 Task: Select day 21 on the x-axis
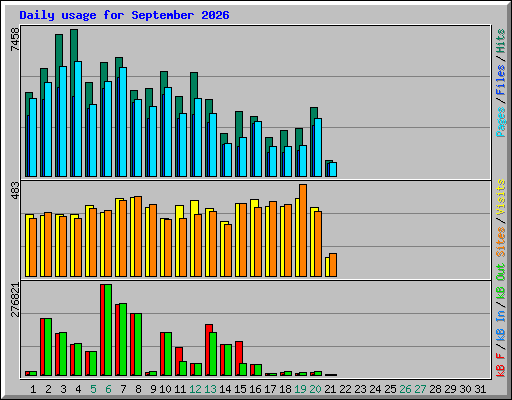[330, 389]
